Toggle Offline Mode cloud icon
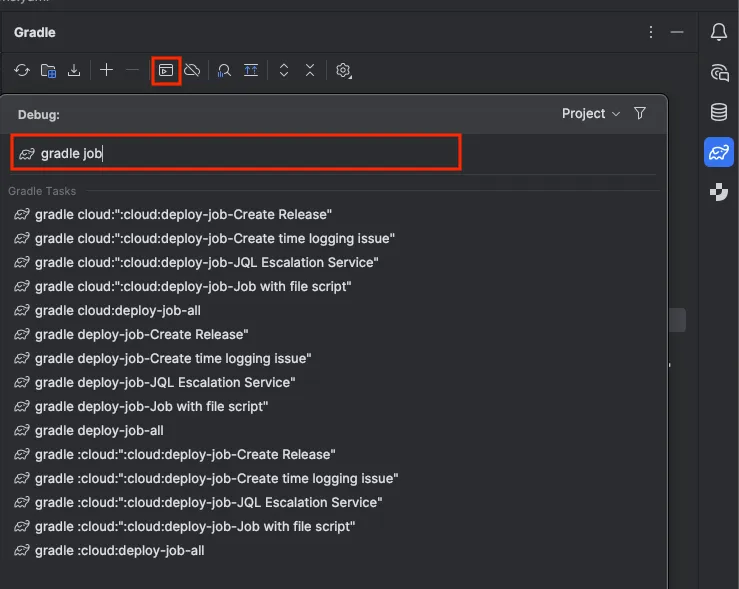 pos(192,71)
